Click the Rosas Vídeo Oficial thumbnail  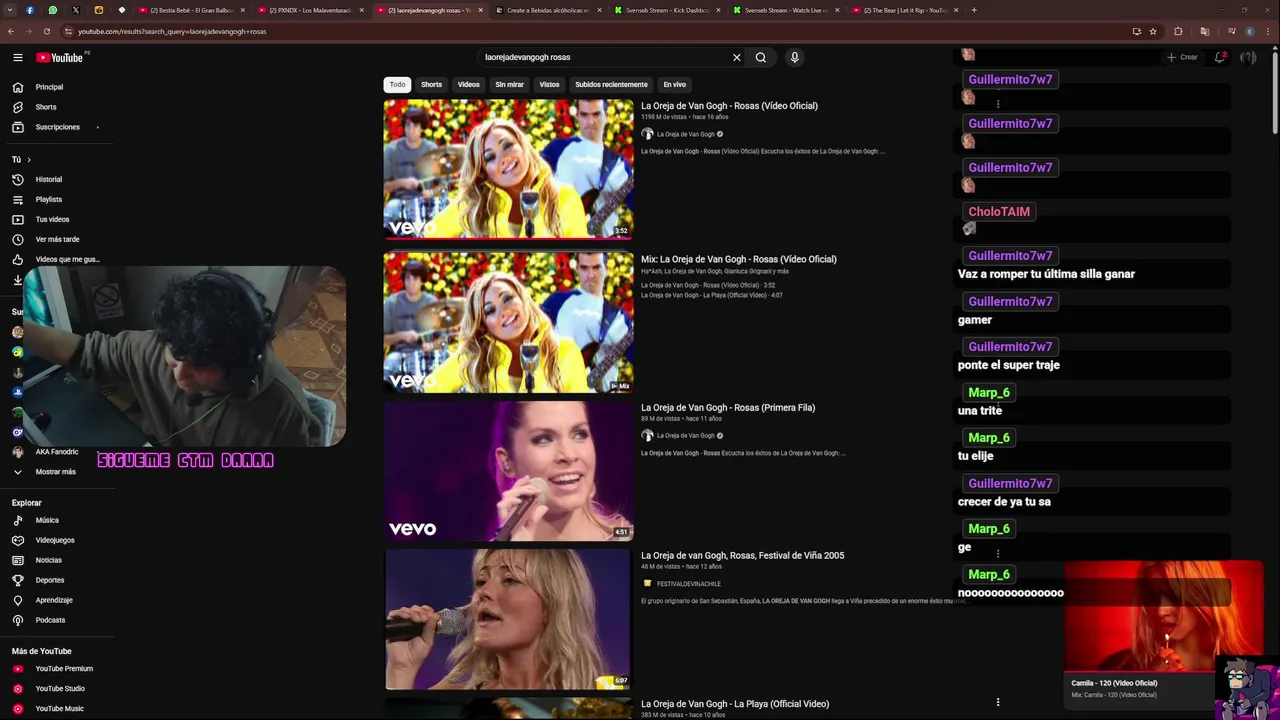(x=509, y=169)
